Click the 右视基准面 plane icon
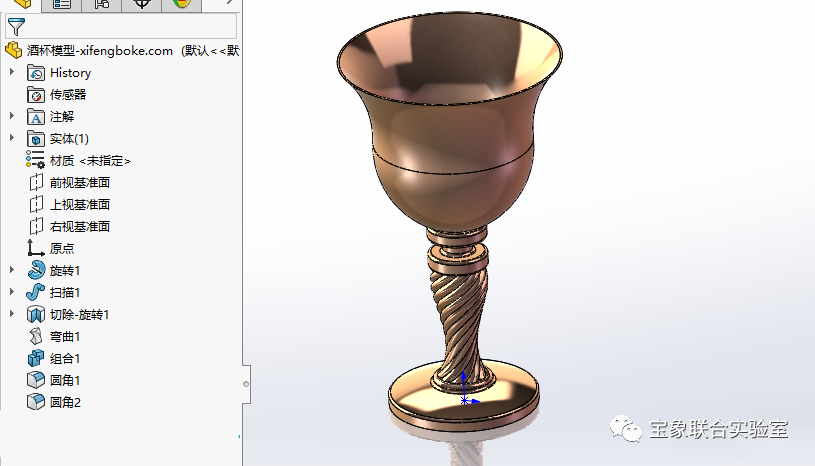Image resolution: width=815 pixels, height=466 pixels. tap(35, 226)
